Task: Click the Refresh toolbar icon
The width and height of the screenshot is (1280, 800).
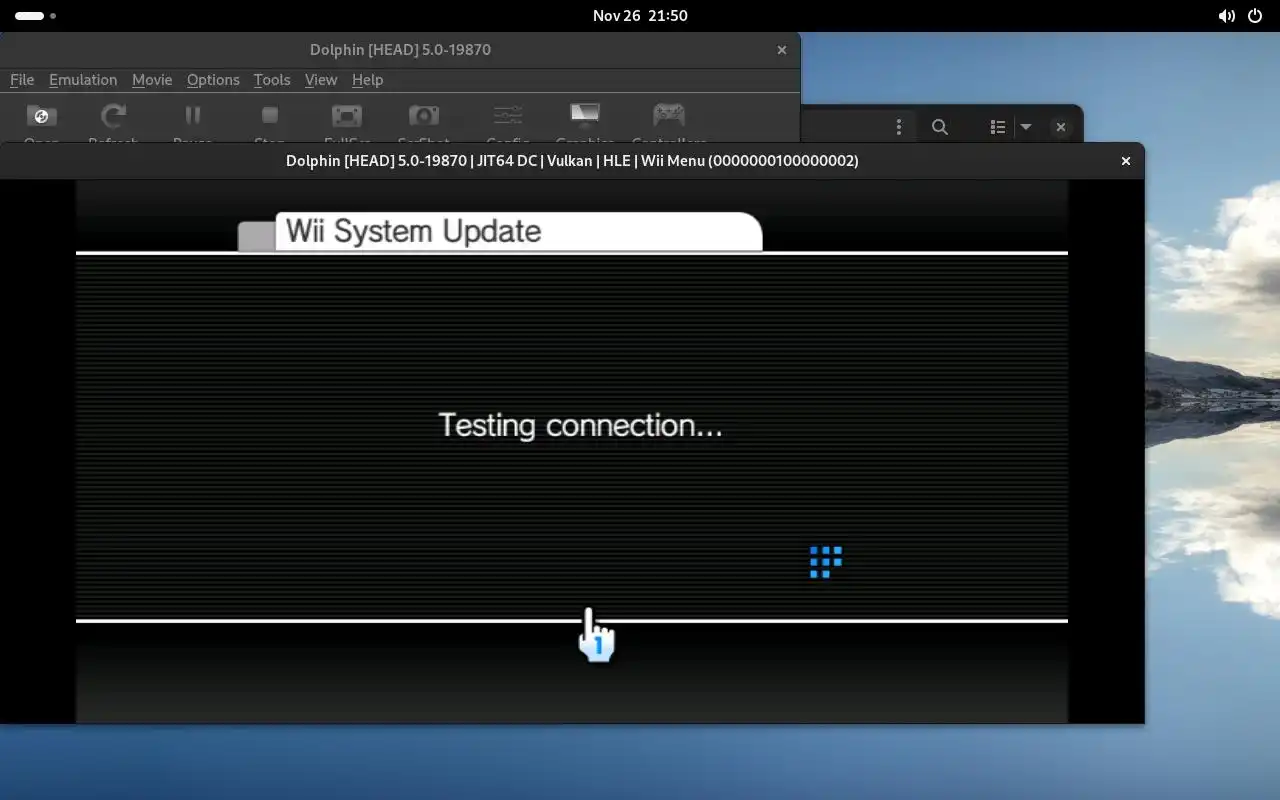Action: (114, 116)
